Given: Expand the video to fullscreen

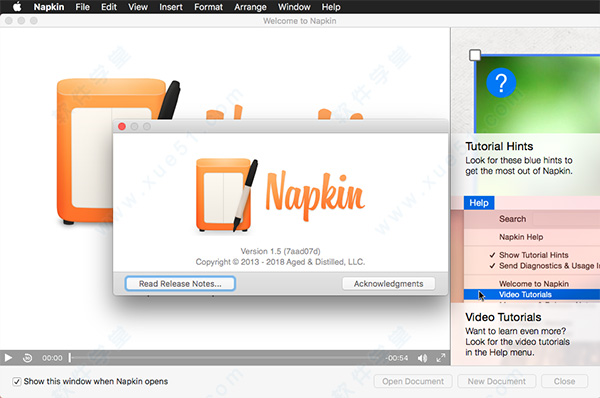Looking at the screenshot, I should coord(441,358).
